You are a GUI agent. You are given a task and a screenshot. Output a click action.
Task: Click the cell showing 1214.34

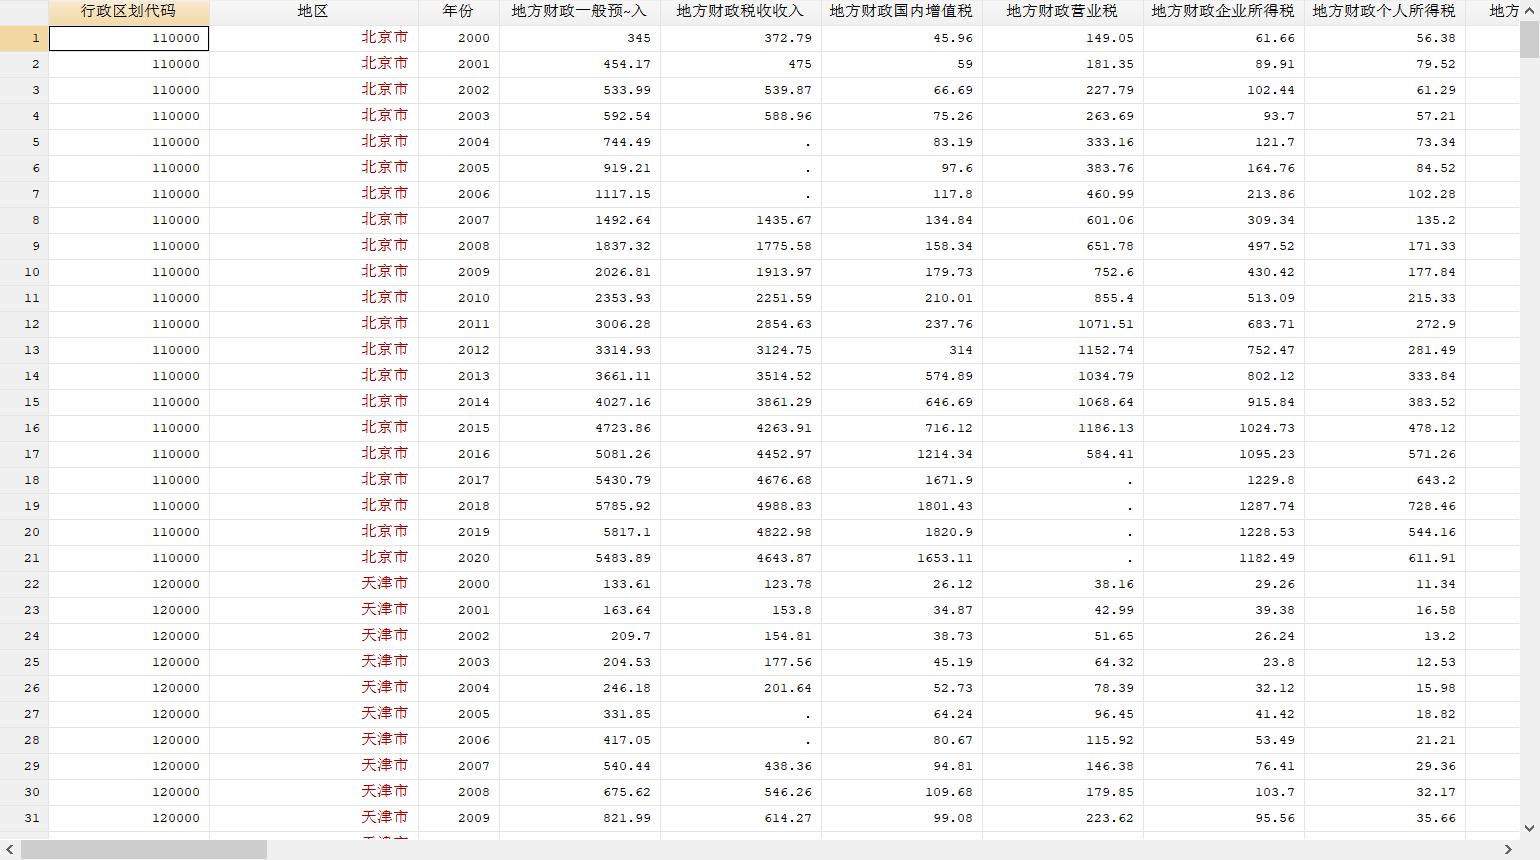[x=902, y=454]
